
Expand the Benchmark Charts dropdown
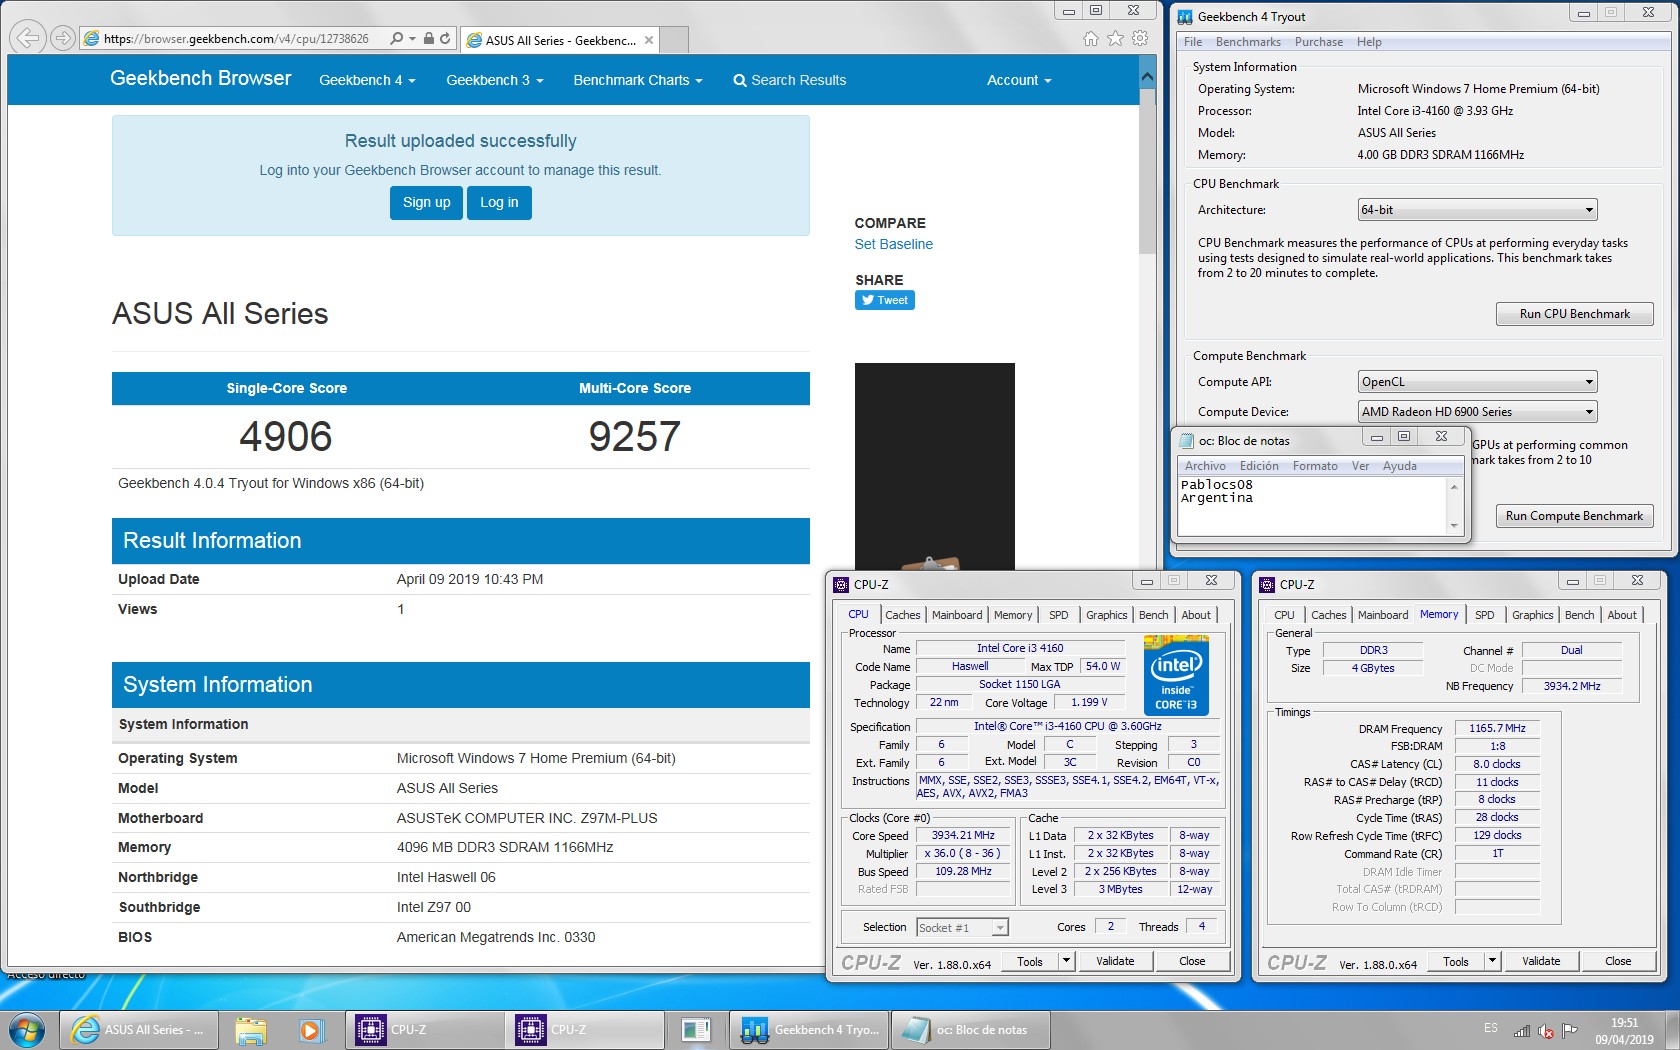click(x=638, y=80)
